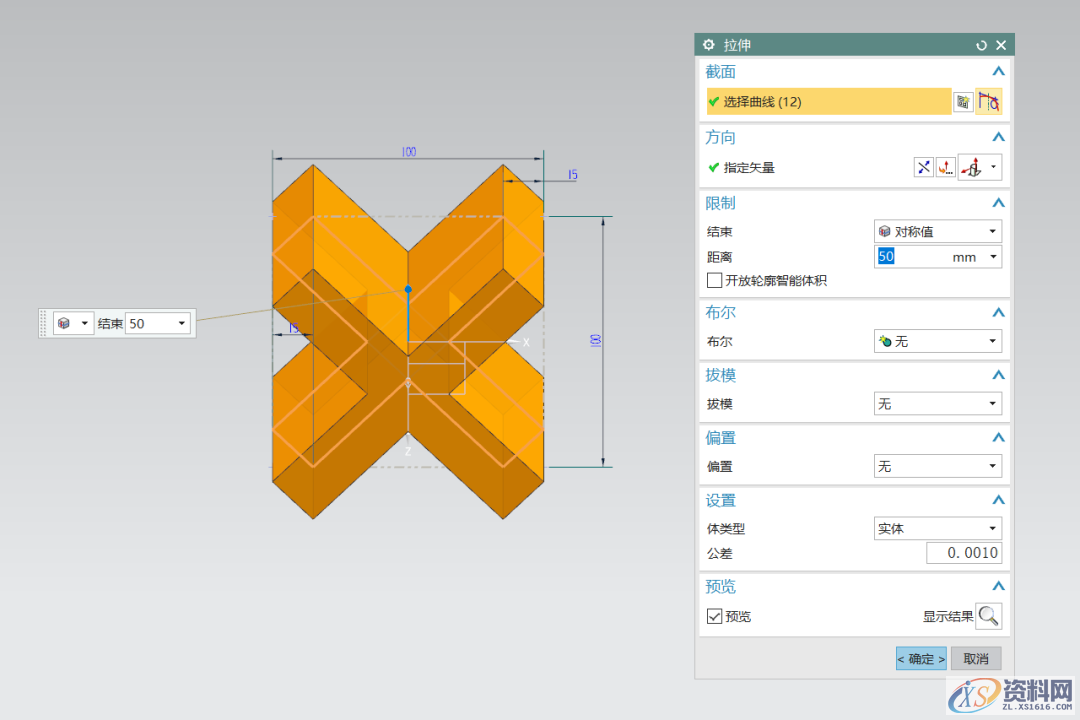Screen dimensions: 1080x720
Task: Uncheck the 预览 checkbox
Action: (x=715, y=616)
